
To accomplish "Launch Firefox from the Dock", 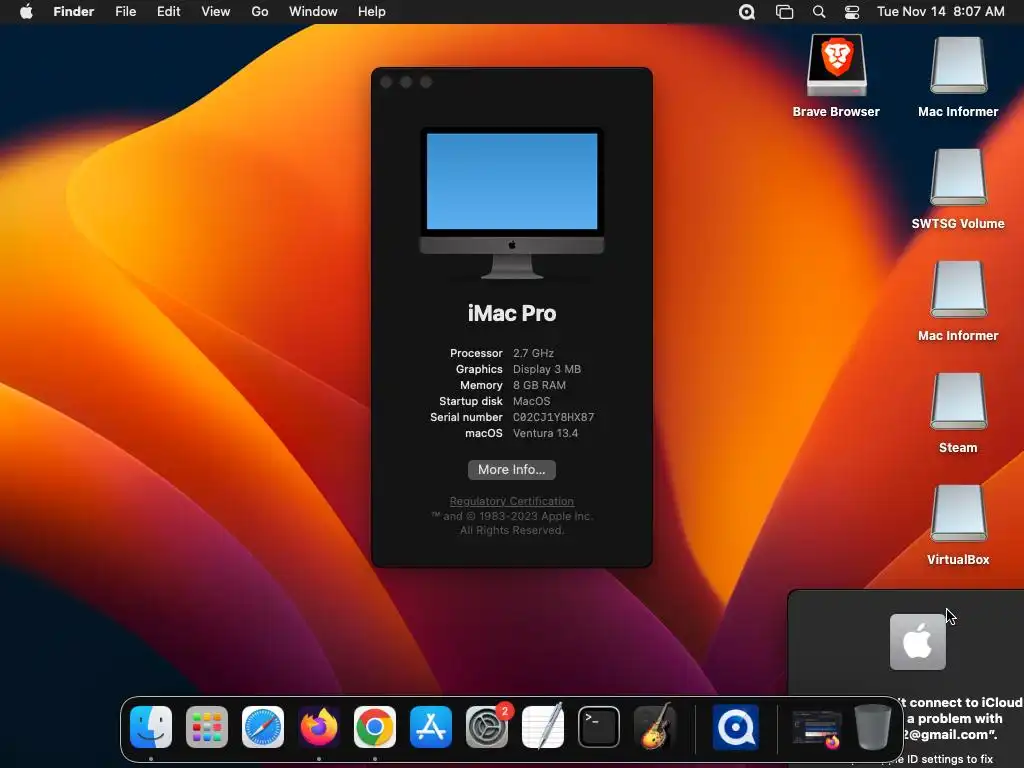I will [319, 727].
